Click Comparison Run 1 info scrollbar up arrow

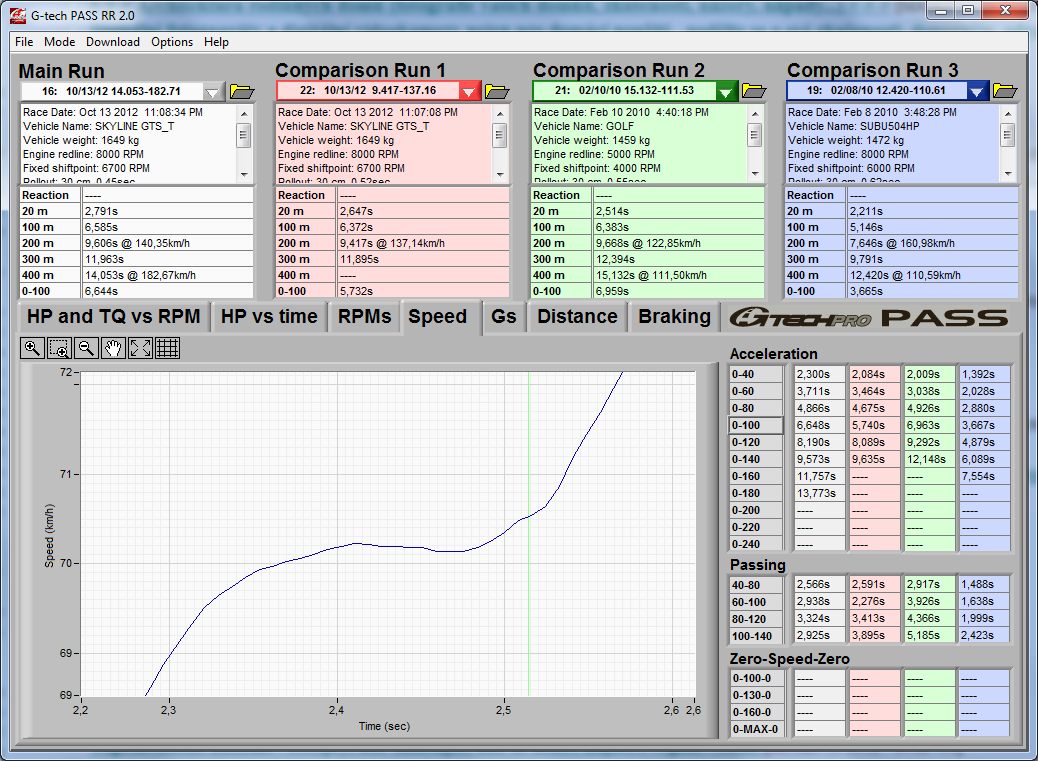[499, 113]
